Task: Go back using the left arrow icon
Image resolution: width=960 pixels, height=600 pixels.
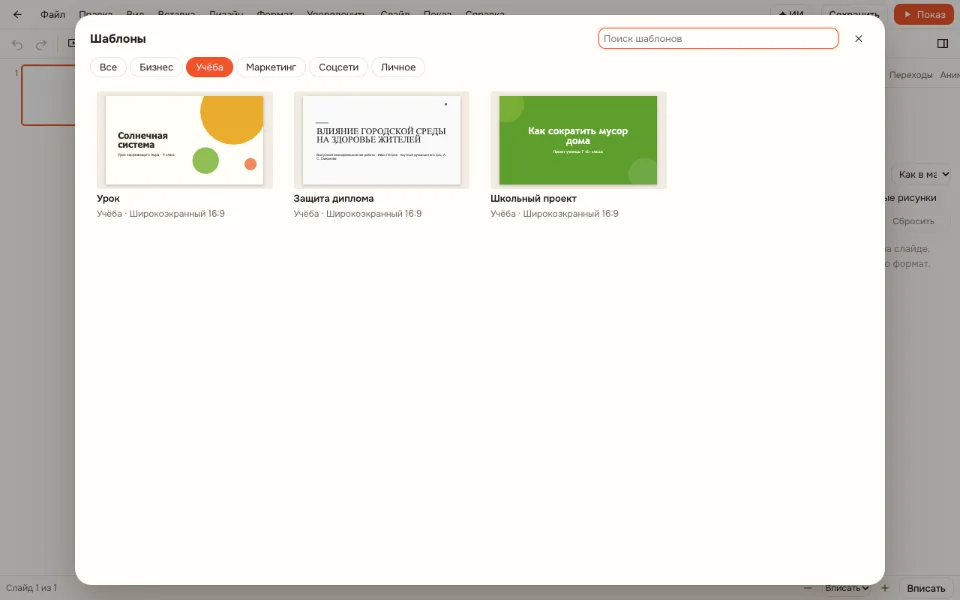Action: pyautogui.click(x=17, y=14)
